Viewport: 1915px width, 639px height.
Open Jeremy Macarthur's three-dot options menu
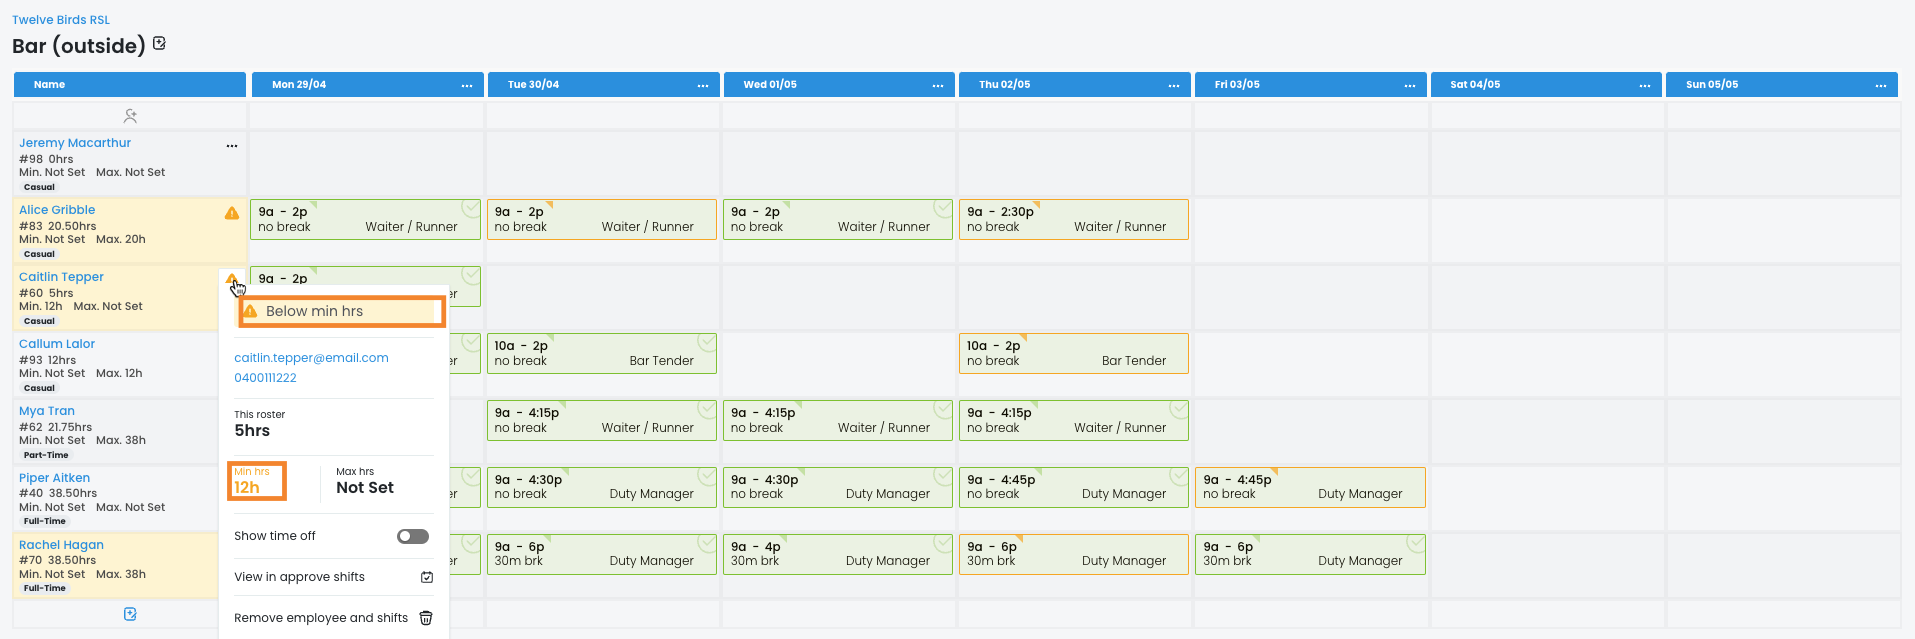click(232, 146)
